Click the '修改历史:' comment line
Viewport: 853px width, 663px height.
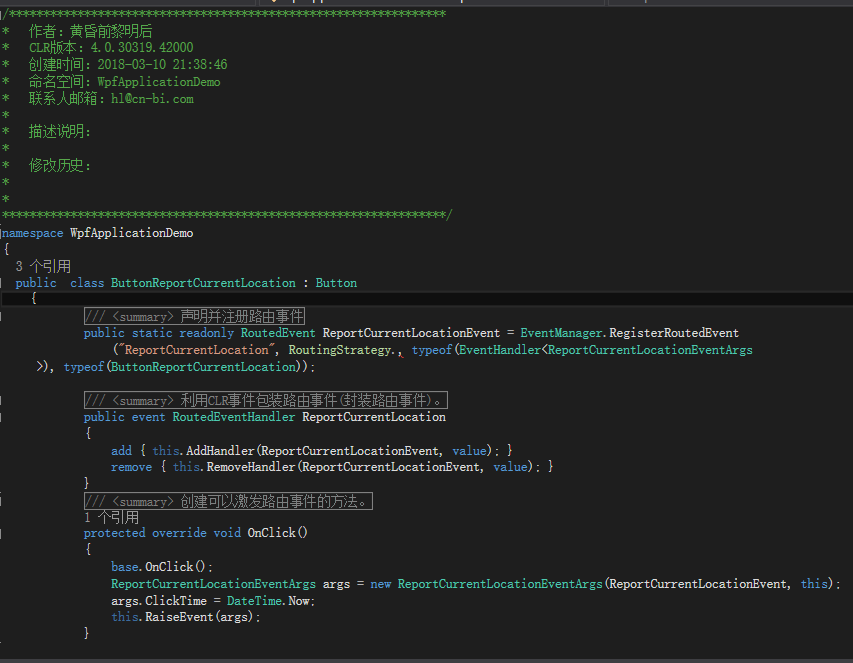point(60,165)
